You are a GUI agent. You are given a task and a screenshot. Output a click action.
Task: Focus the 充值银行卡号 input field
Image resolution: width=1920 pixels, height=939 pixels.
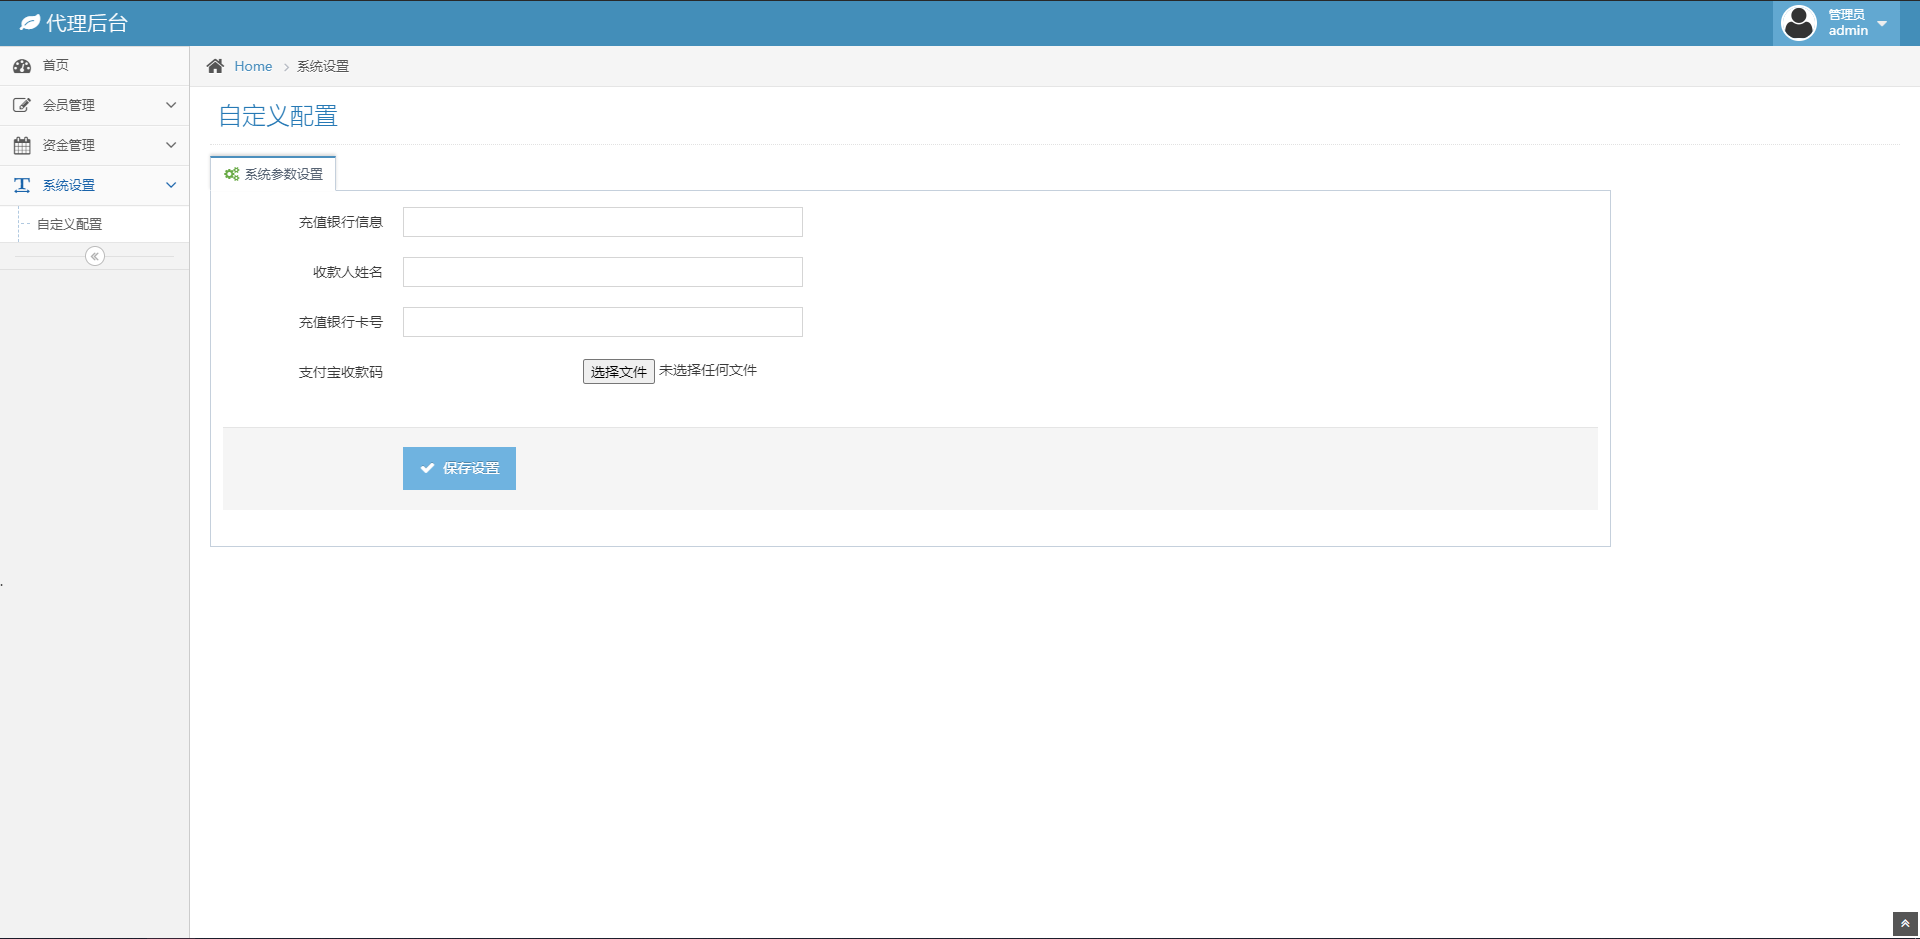pyautogui.click(x=602, y=322)
